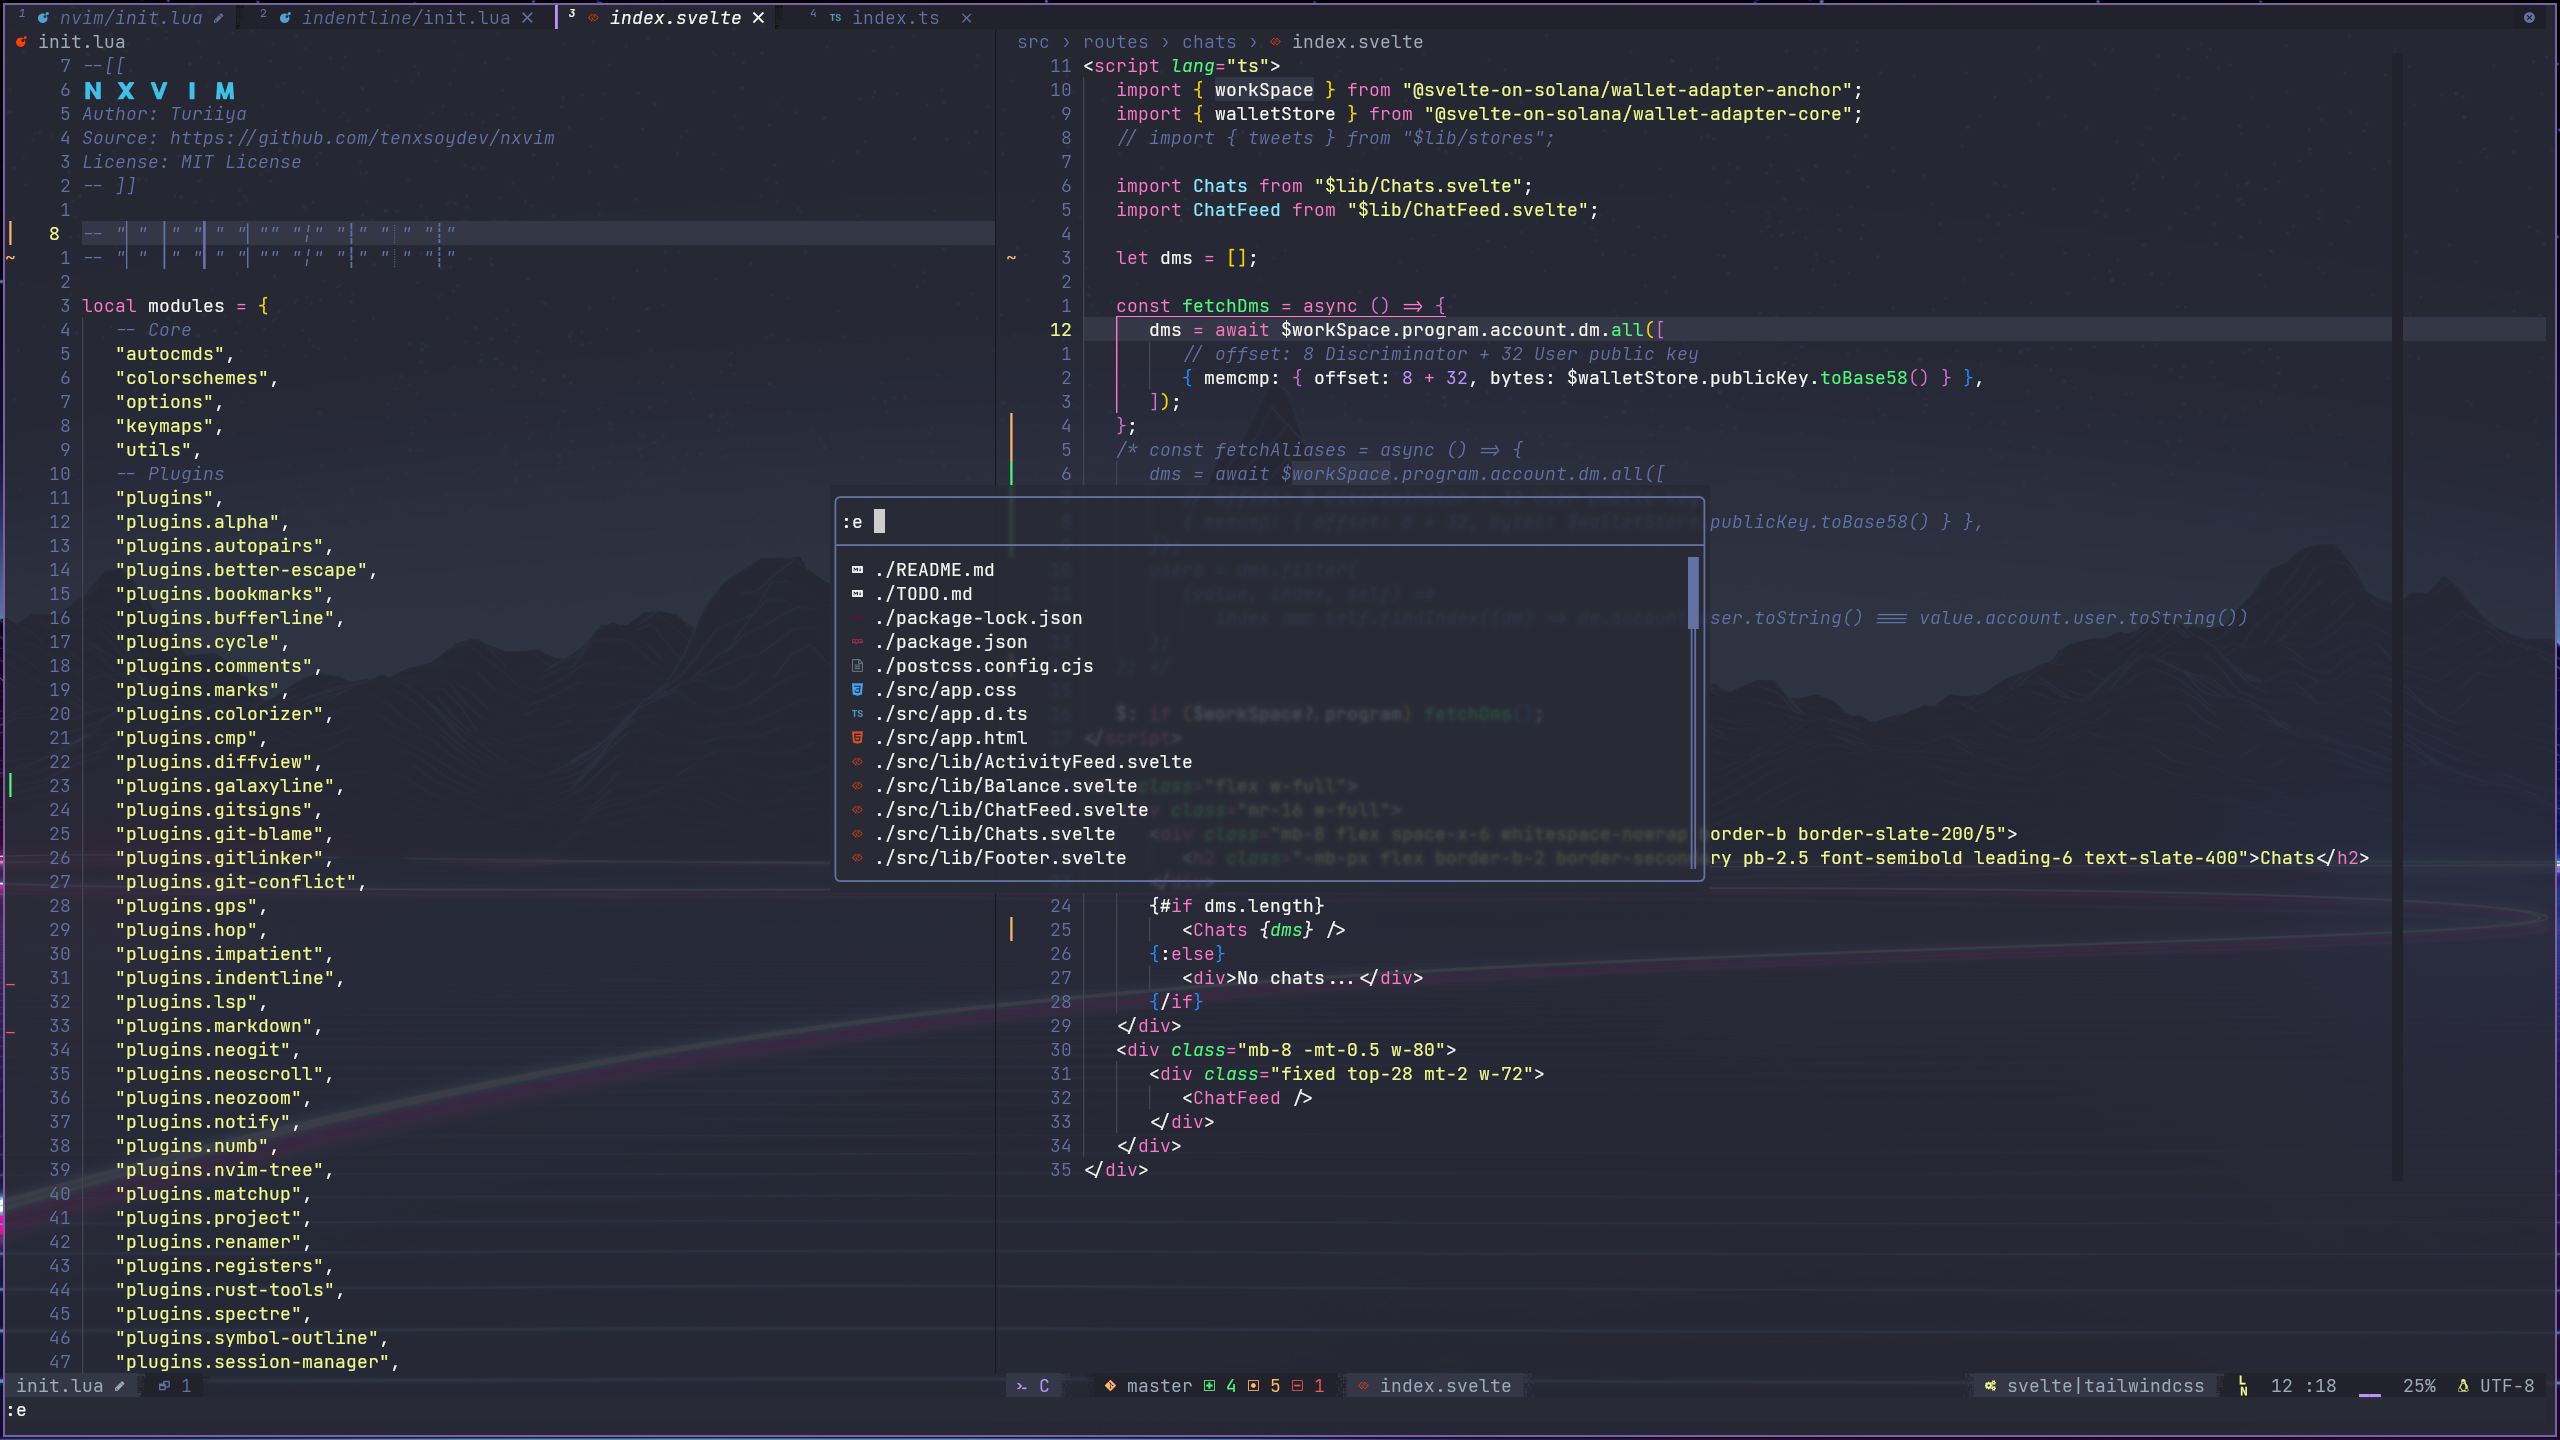Click the Svelte icon beside ./src/lib/Chats.svelte
2560x1440 pixels.
(x=857, y=833)
